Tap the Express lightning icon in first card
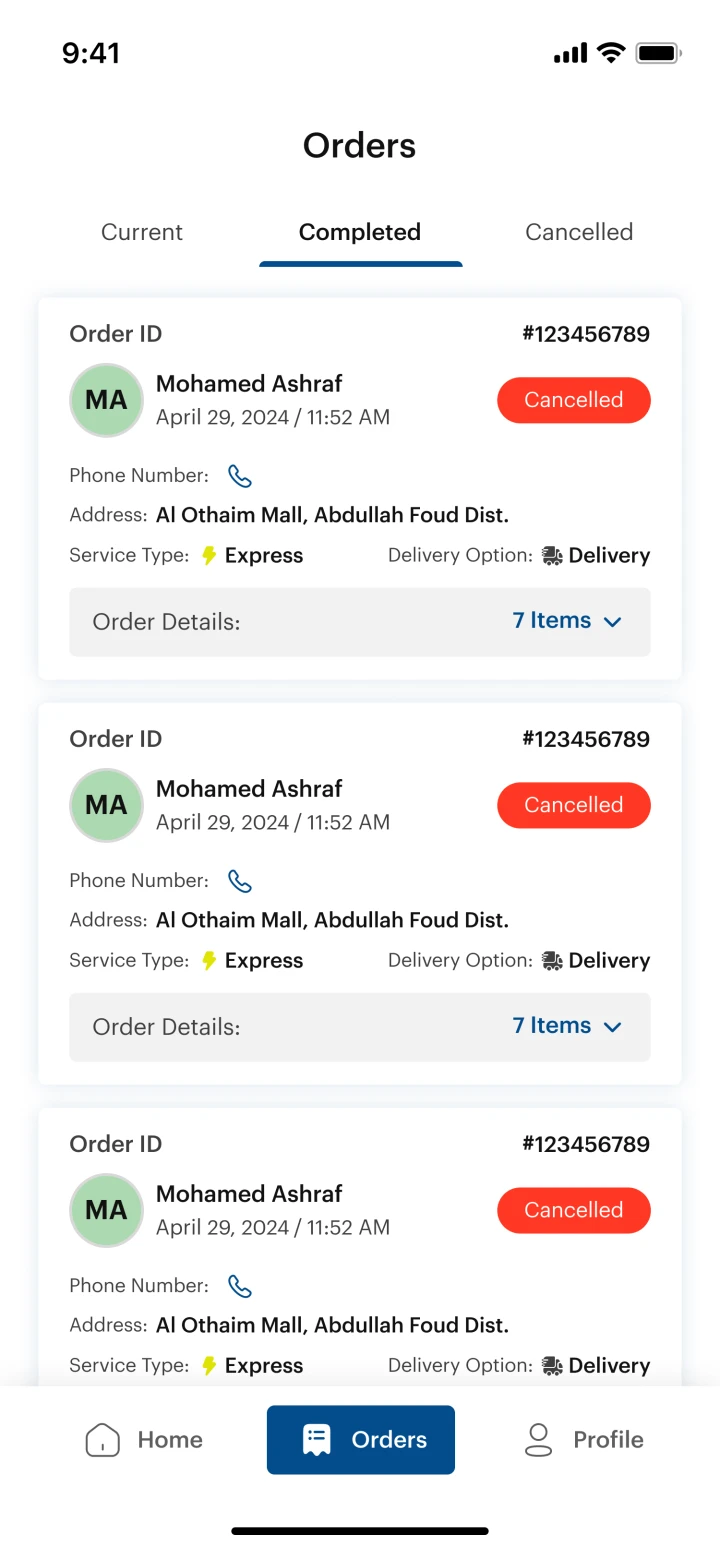720x1559 pixels. pos(209,556)
